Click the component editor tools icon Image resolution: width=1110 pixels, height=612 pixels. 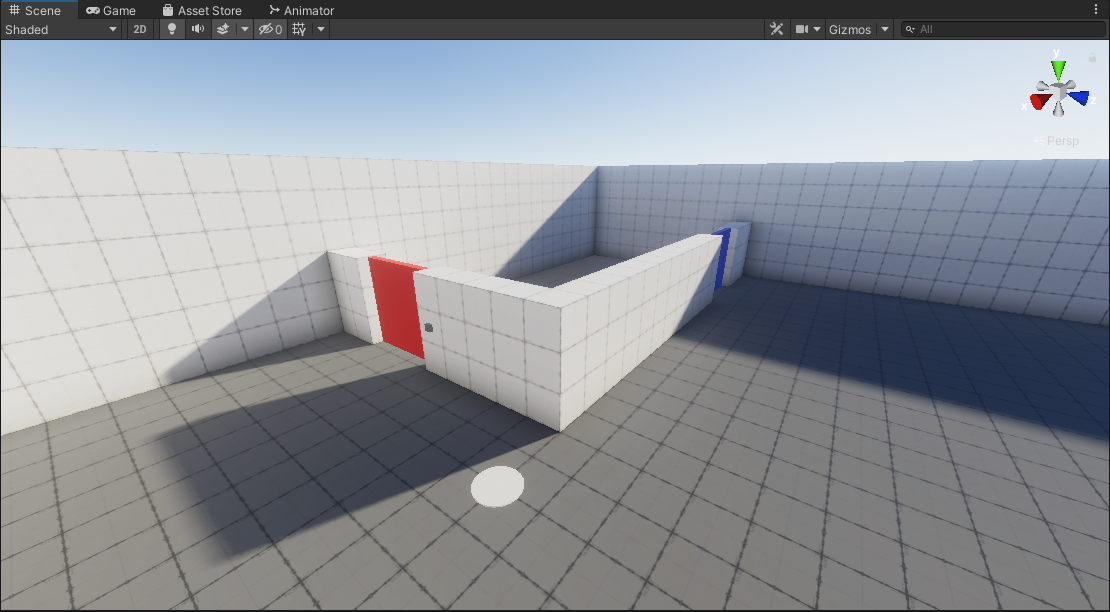tap(777, 29)
